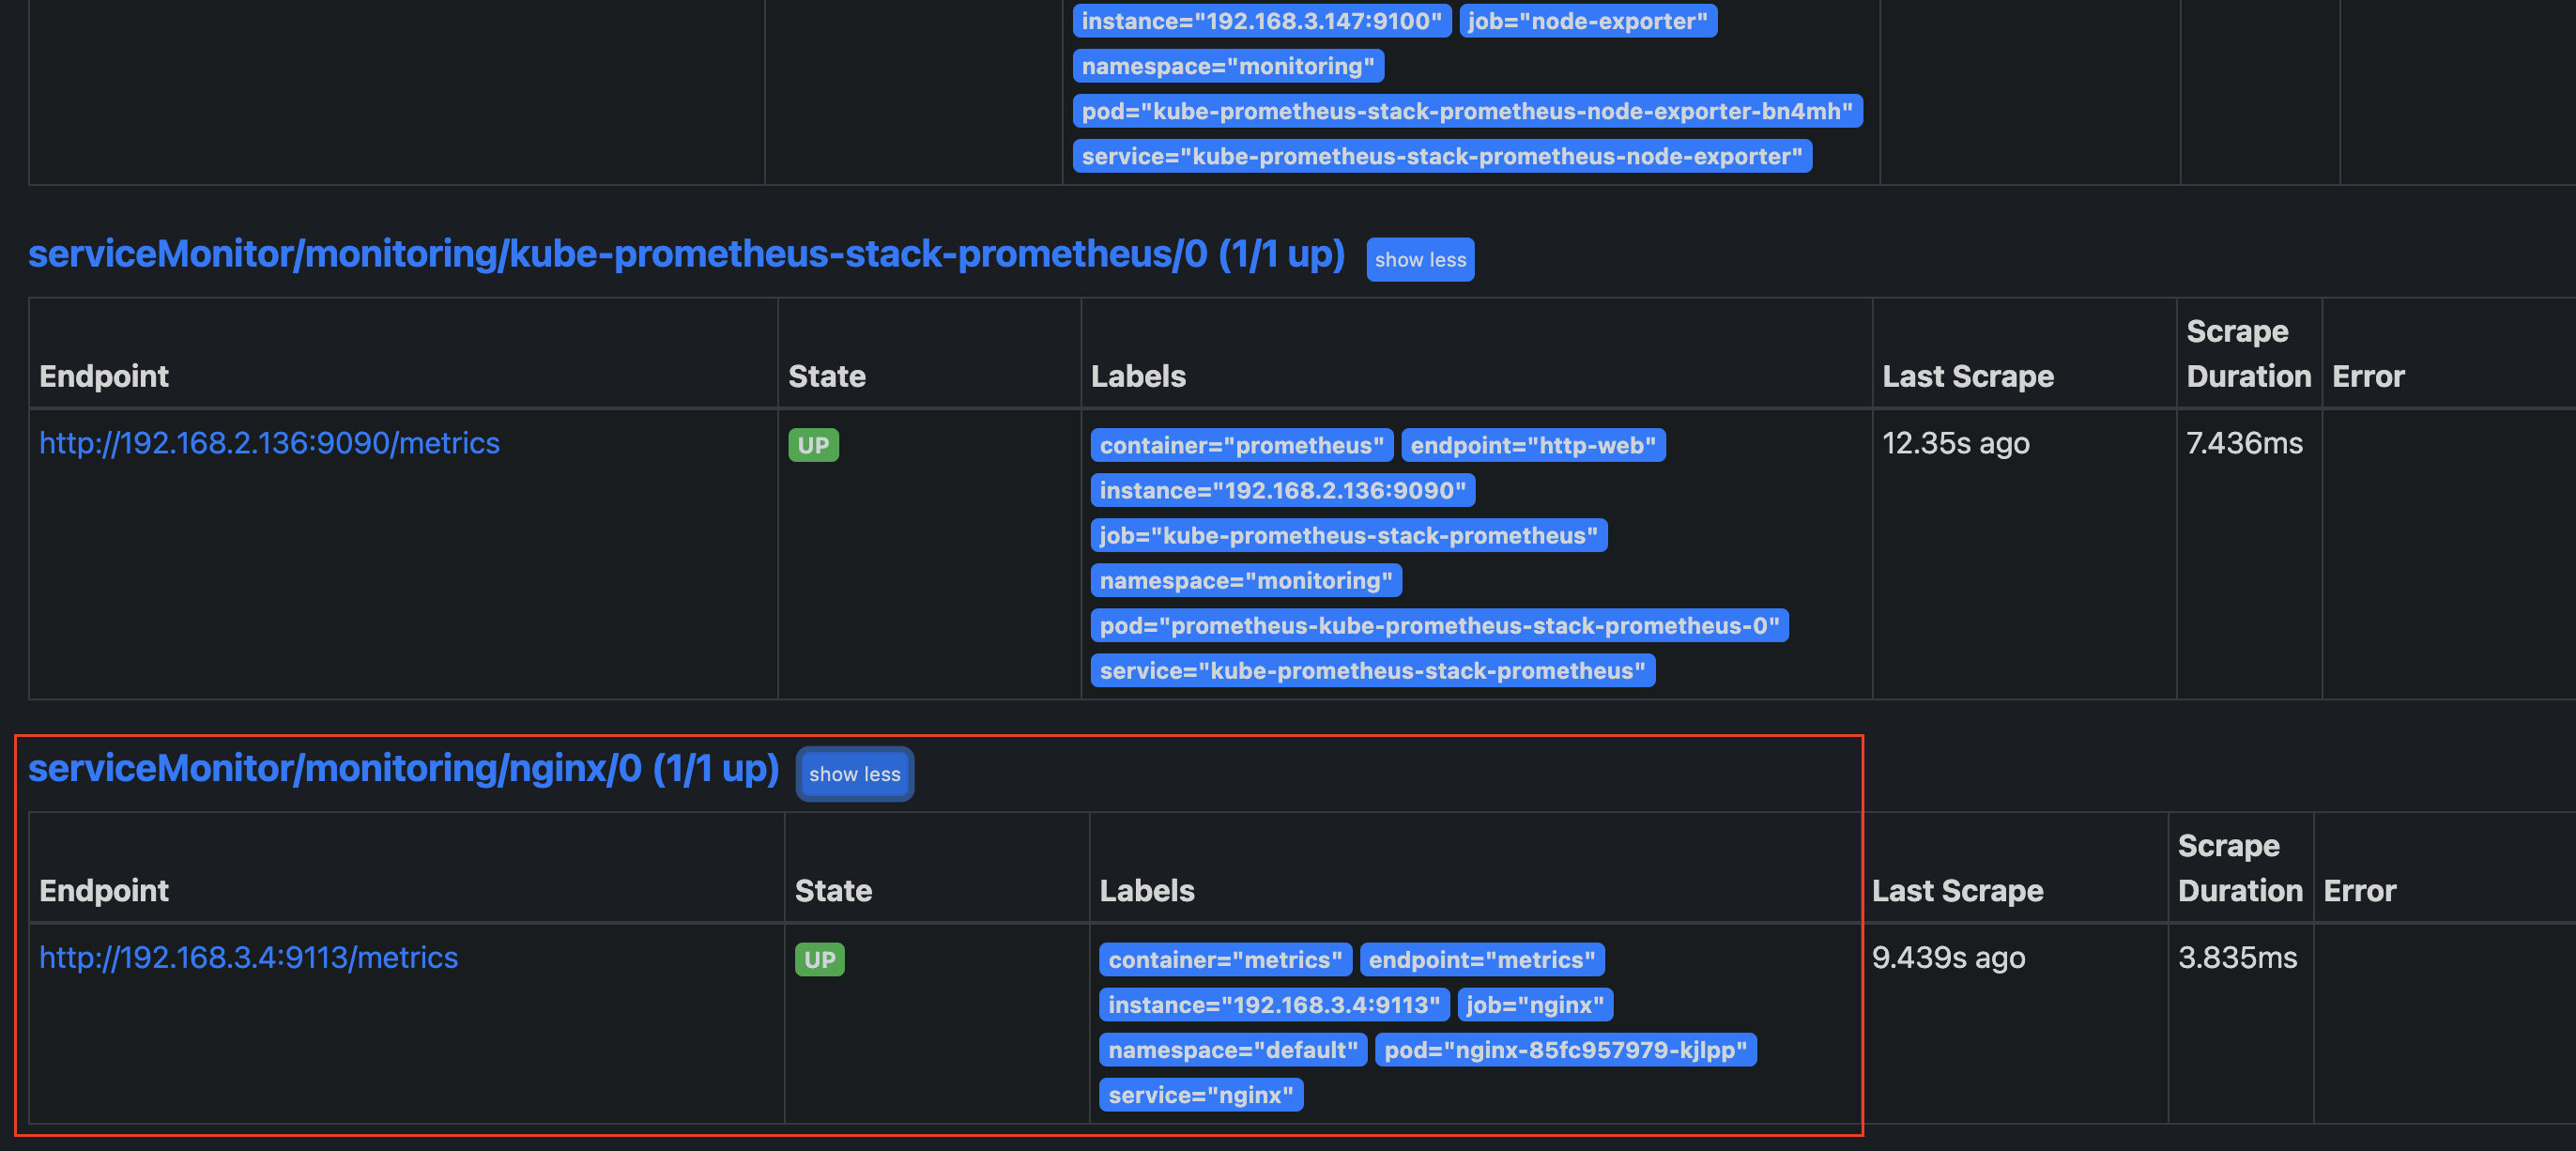
Task: Click the job="kube-prometheus-stack-prometheus" label
Action: tap(1348, 535)
